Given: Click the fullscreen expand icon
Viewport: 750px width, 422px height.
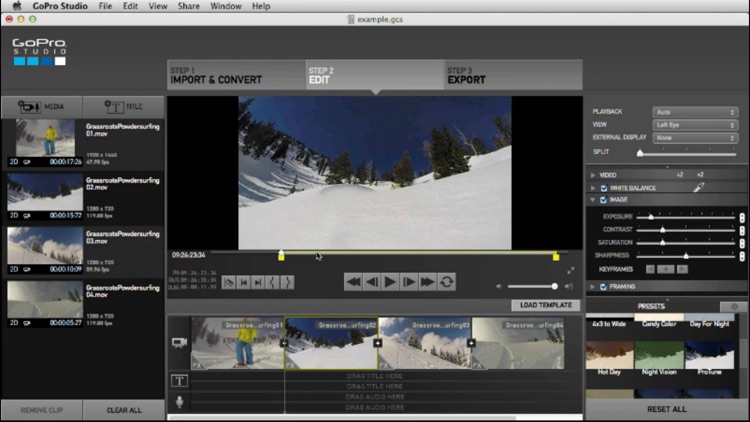Looking at the screenshot, I should (x=571, y=270).
